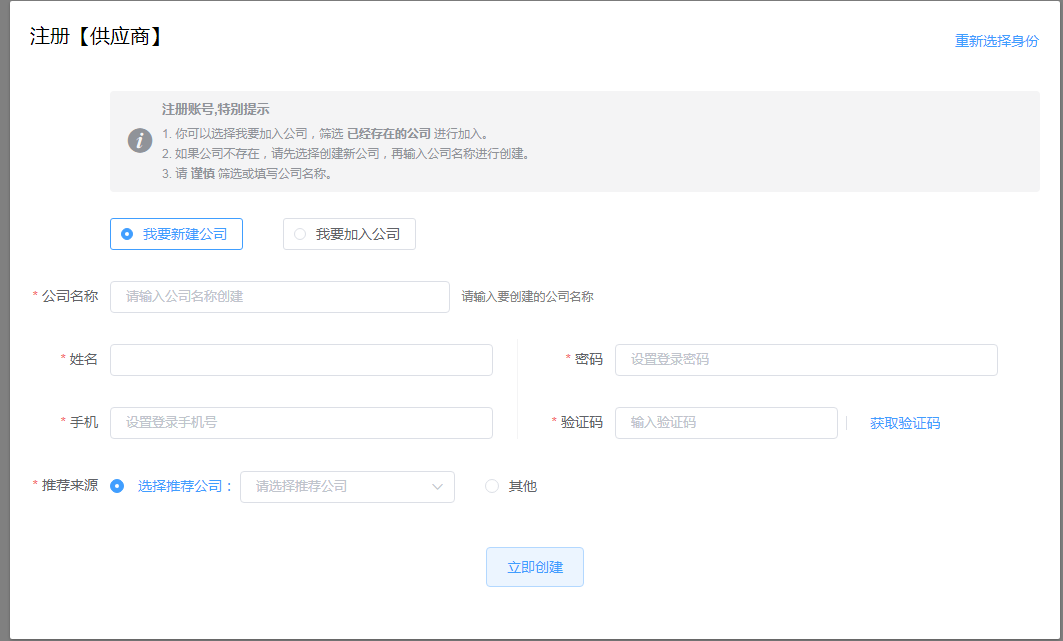This screenshot has width=1063, height=641.
Task: Click the 获取验证码 link
Action: tap(904, 423)
